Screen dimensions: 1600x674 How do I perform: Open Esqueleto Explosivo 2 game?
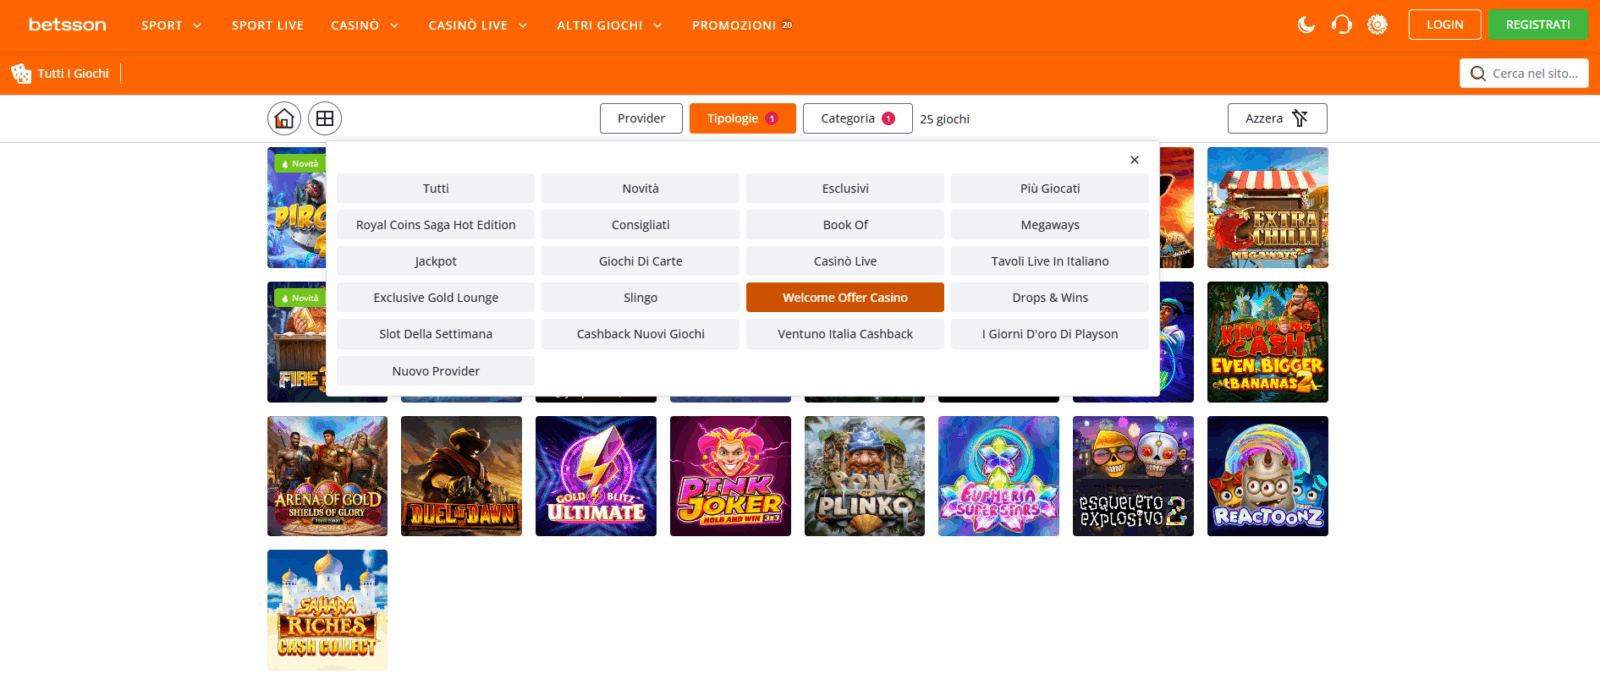[x=1133, y=476]
